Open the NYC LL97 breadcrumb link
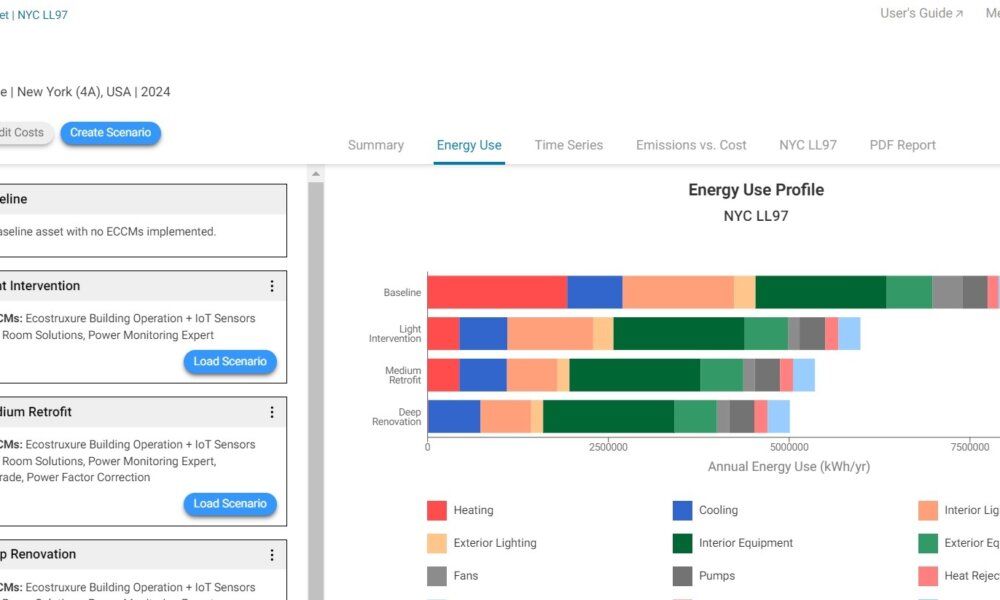 pos(40,14)
